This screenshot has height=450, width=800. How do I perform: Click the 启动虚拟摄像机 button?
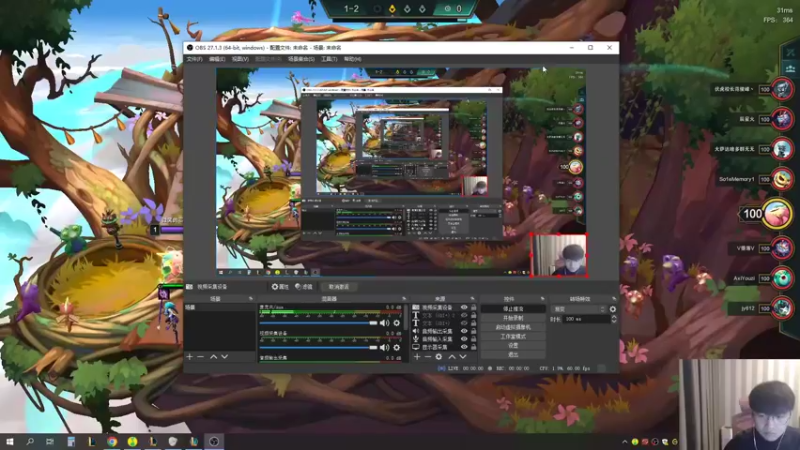pyautogui.click(x=513, y=327)
